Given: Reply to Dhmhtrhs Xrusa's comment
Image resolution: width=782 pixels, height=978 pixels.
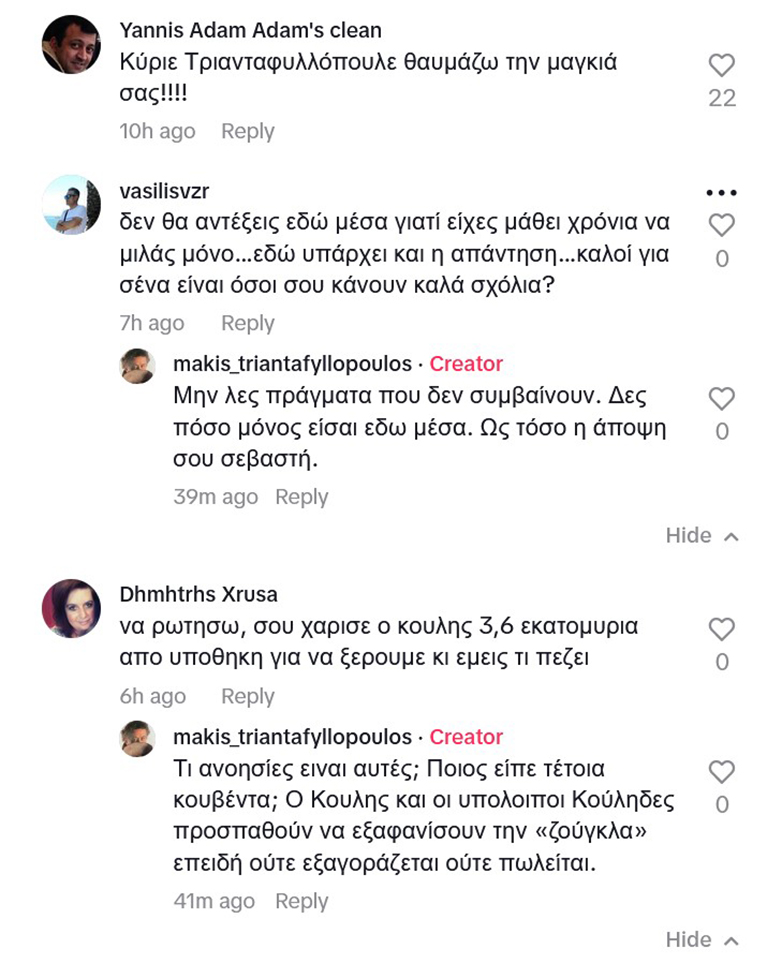Looking at the screenshot, I should coord(247,697).
